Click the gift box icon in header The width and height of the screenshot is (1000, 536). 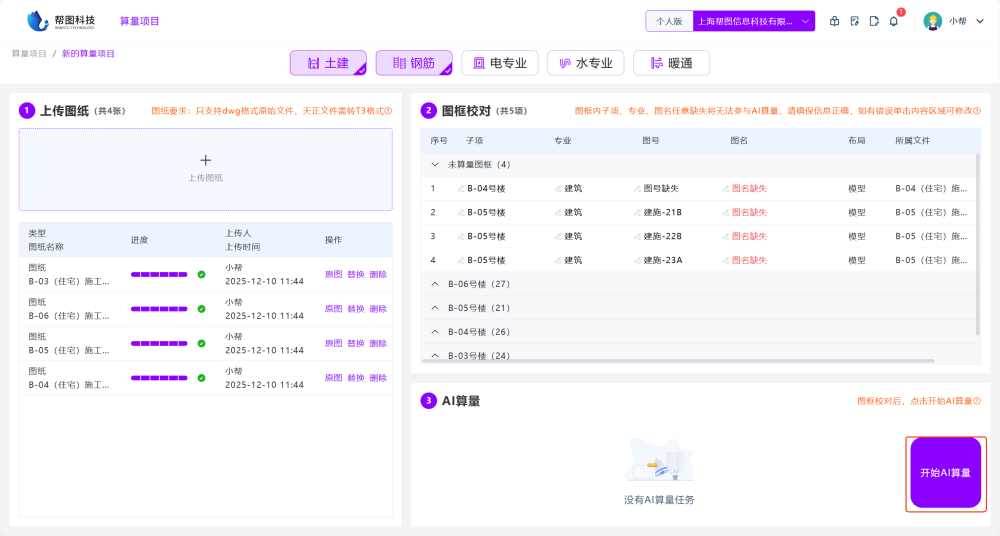pyautogui.click(x=835, y=21)
